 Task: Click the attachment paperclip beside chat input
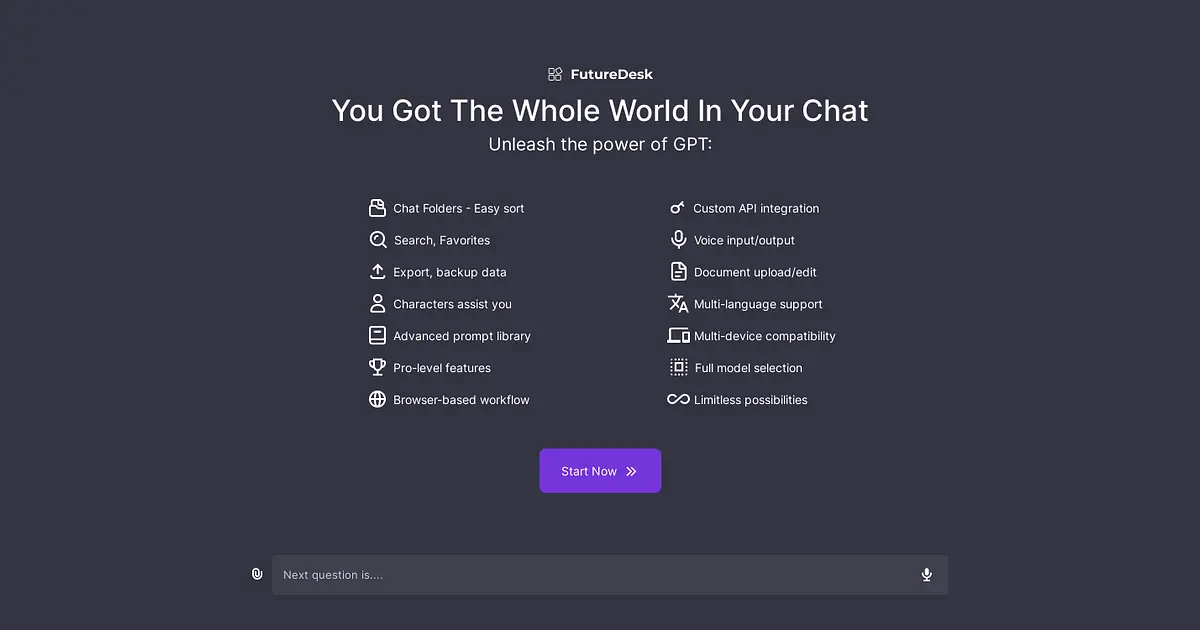click(x=257, y=574)
